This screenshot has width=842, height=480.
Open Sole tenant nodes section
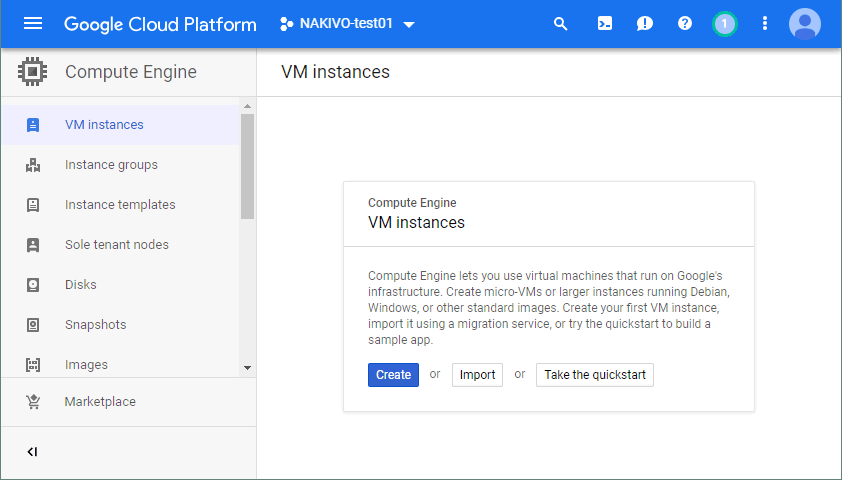pos(117,245)
